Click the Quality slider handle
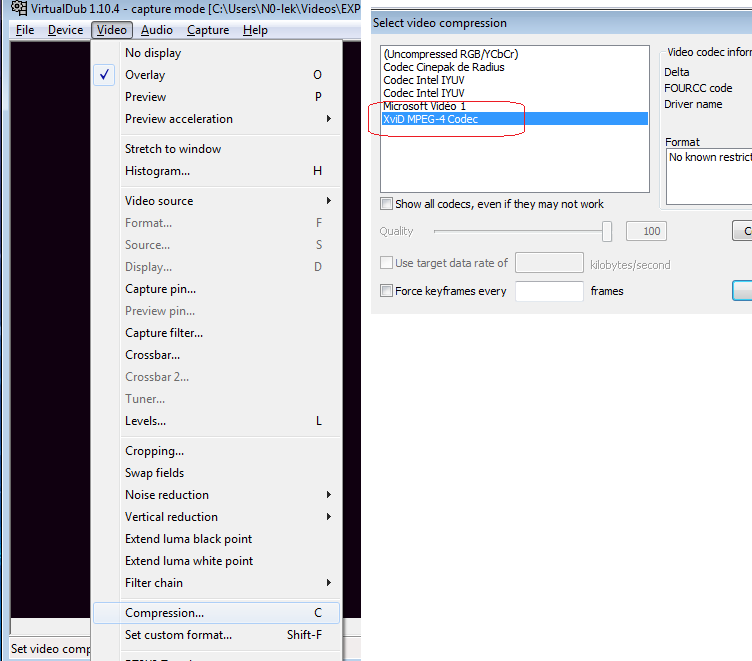The image size is (752, 661). pos(607,231)
